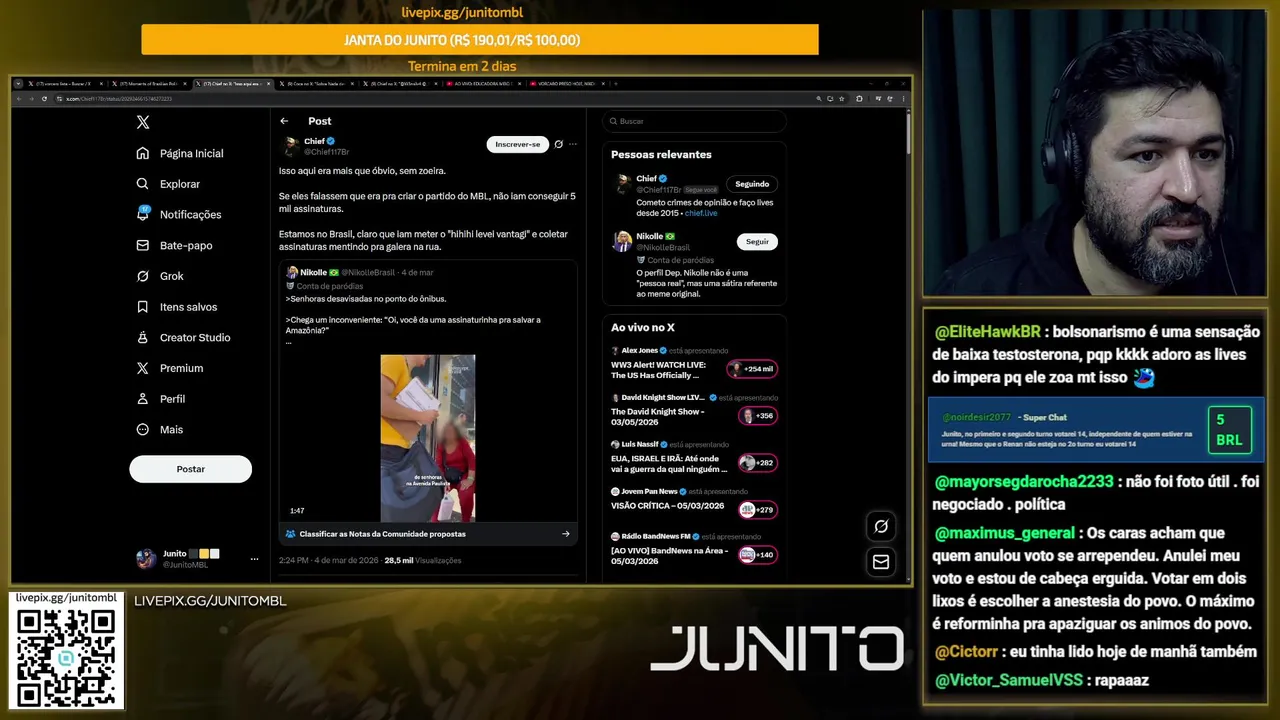Click Postar button
Viewport: 1280px width, 720px height.
click(x=190, y=469)
